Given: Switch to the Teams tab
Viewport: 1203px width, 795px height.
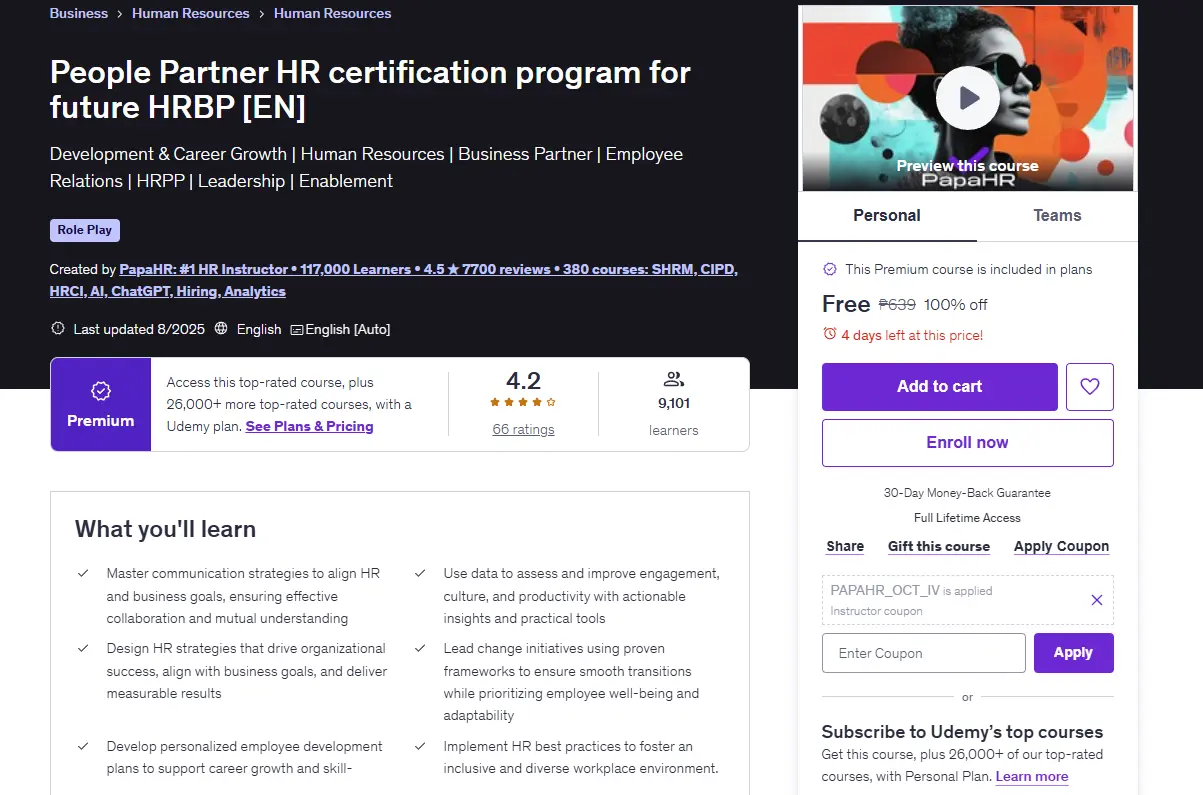Looking at the screenshot, I should click(1057, 215).
